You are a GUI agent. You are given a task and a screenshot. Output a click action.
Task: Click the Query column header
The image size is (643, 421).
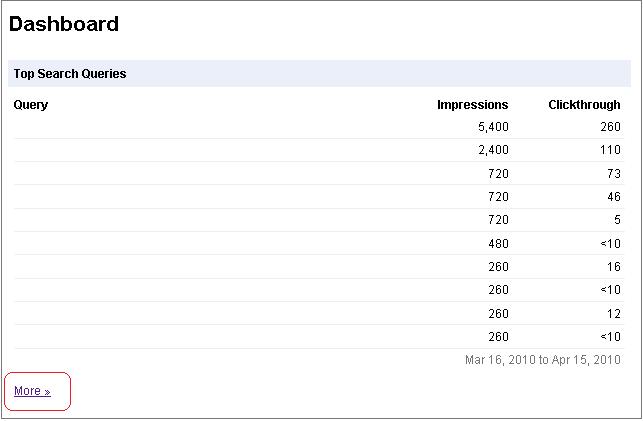pos(31,105)
